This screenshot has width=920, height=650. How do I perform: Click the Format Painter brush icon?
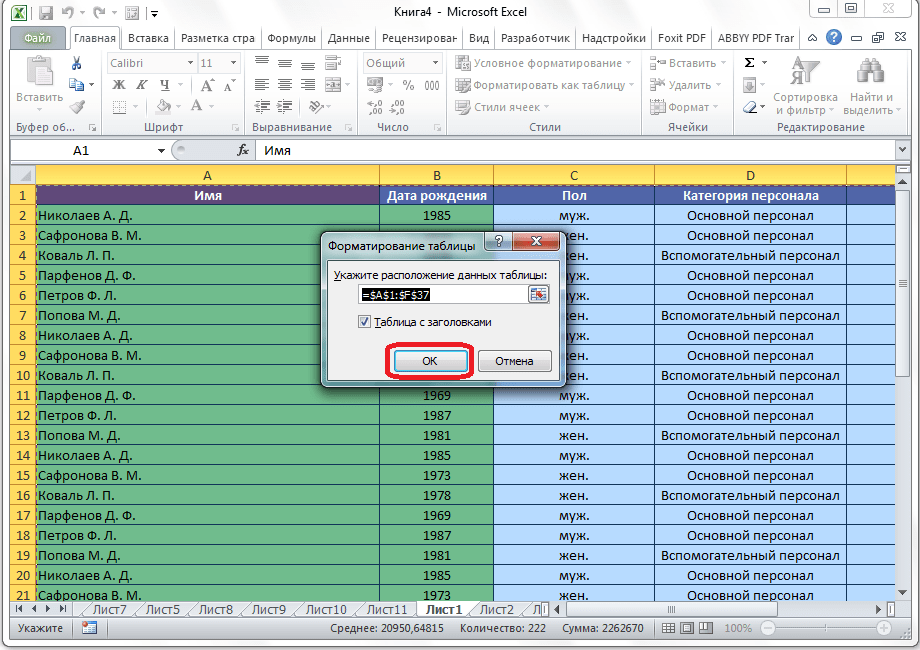point(77,107)
